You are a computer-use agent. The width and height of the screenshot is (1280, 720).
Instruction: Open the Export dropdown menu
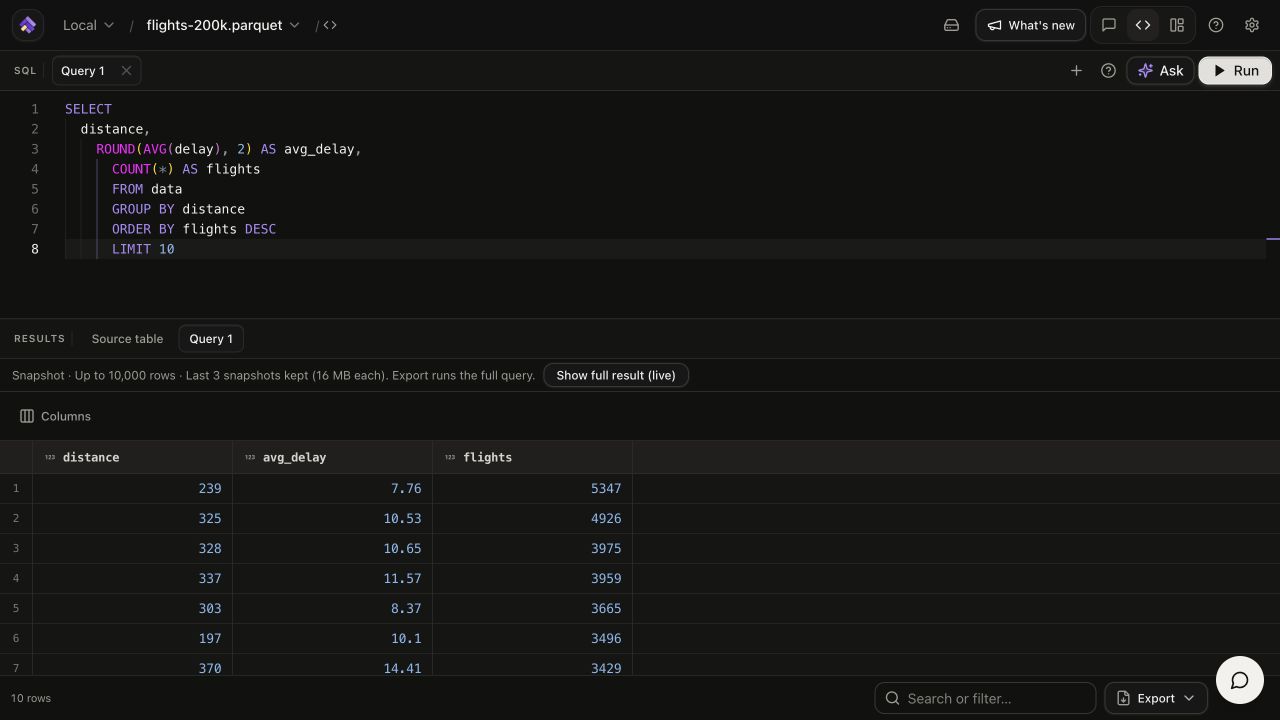1156,698
